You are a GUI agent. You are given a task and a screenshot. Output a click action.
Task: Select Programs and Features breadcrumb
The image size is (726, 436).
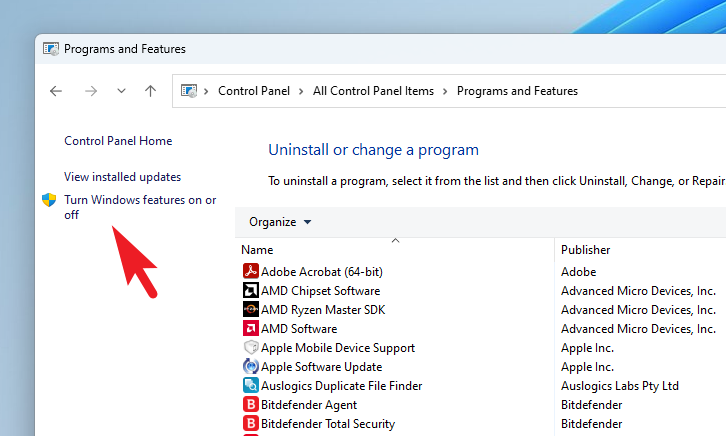[x=517, y=91]
